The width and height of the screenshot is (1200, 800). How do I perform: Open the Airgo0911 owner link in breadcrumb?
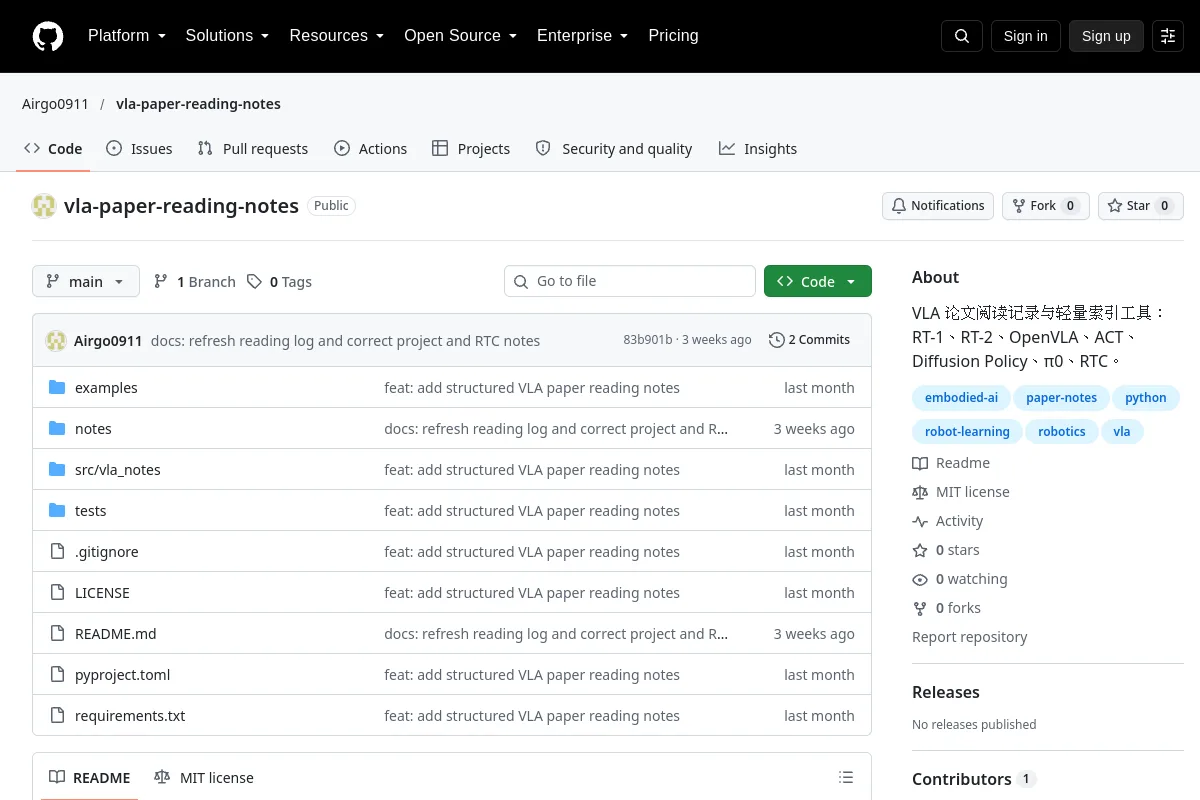(x=55, y=104)
